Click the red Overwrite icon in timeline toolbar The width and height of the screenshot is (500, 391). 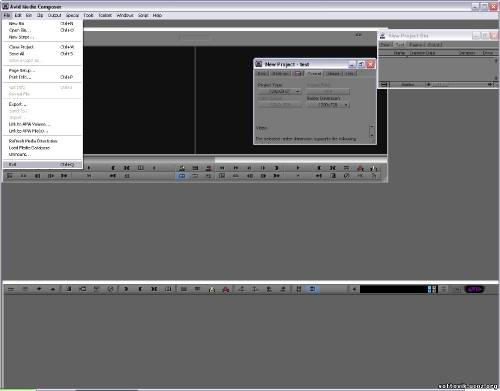pos(226,289)
